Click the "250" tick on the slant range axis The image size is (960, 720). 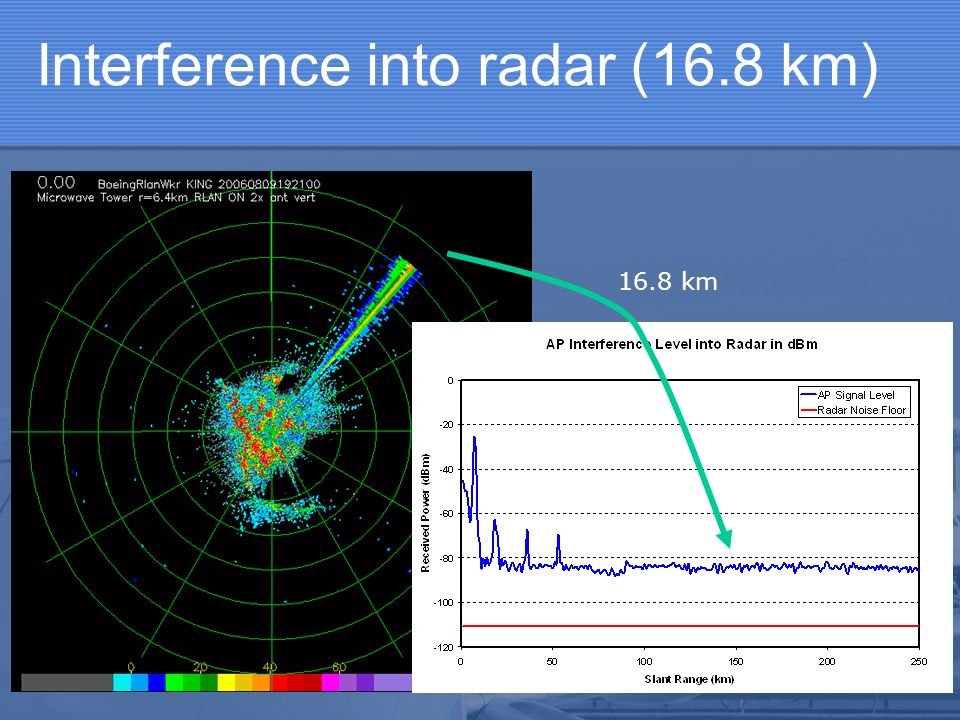tap(918, 661)
